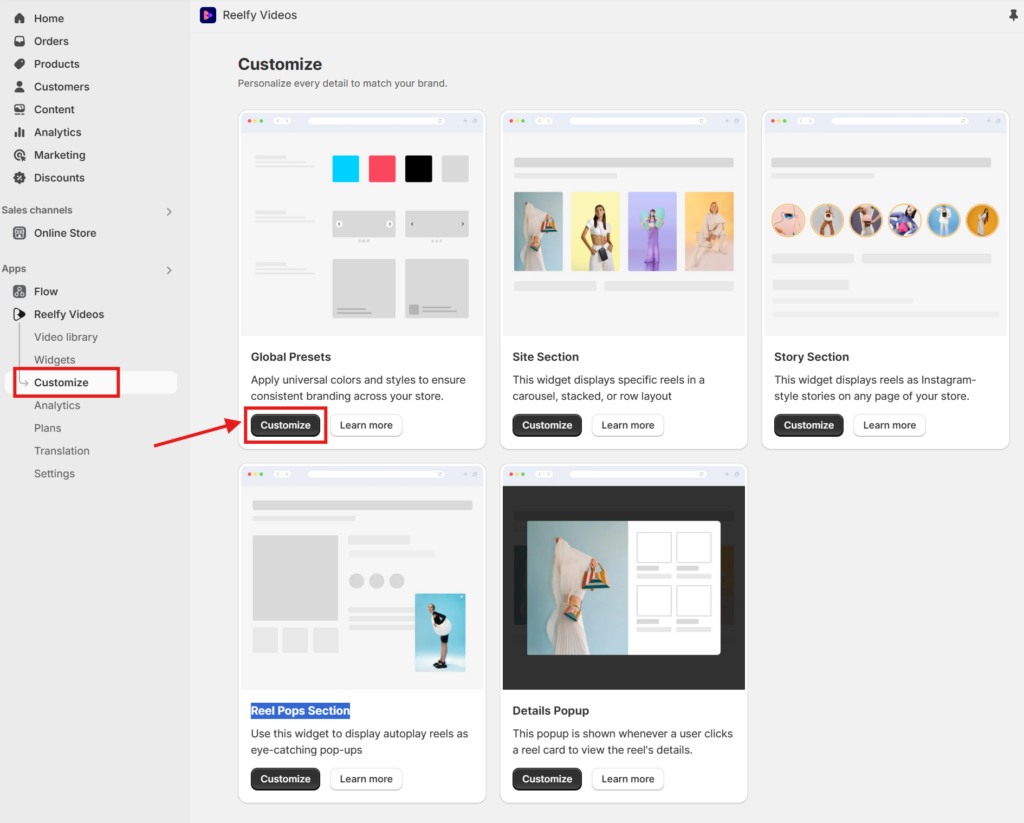
Task: Click the black color swatch in Global Presets preview
Action: [x=419, y=169]
